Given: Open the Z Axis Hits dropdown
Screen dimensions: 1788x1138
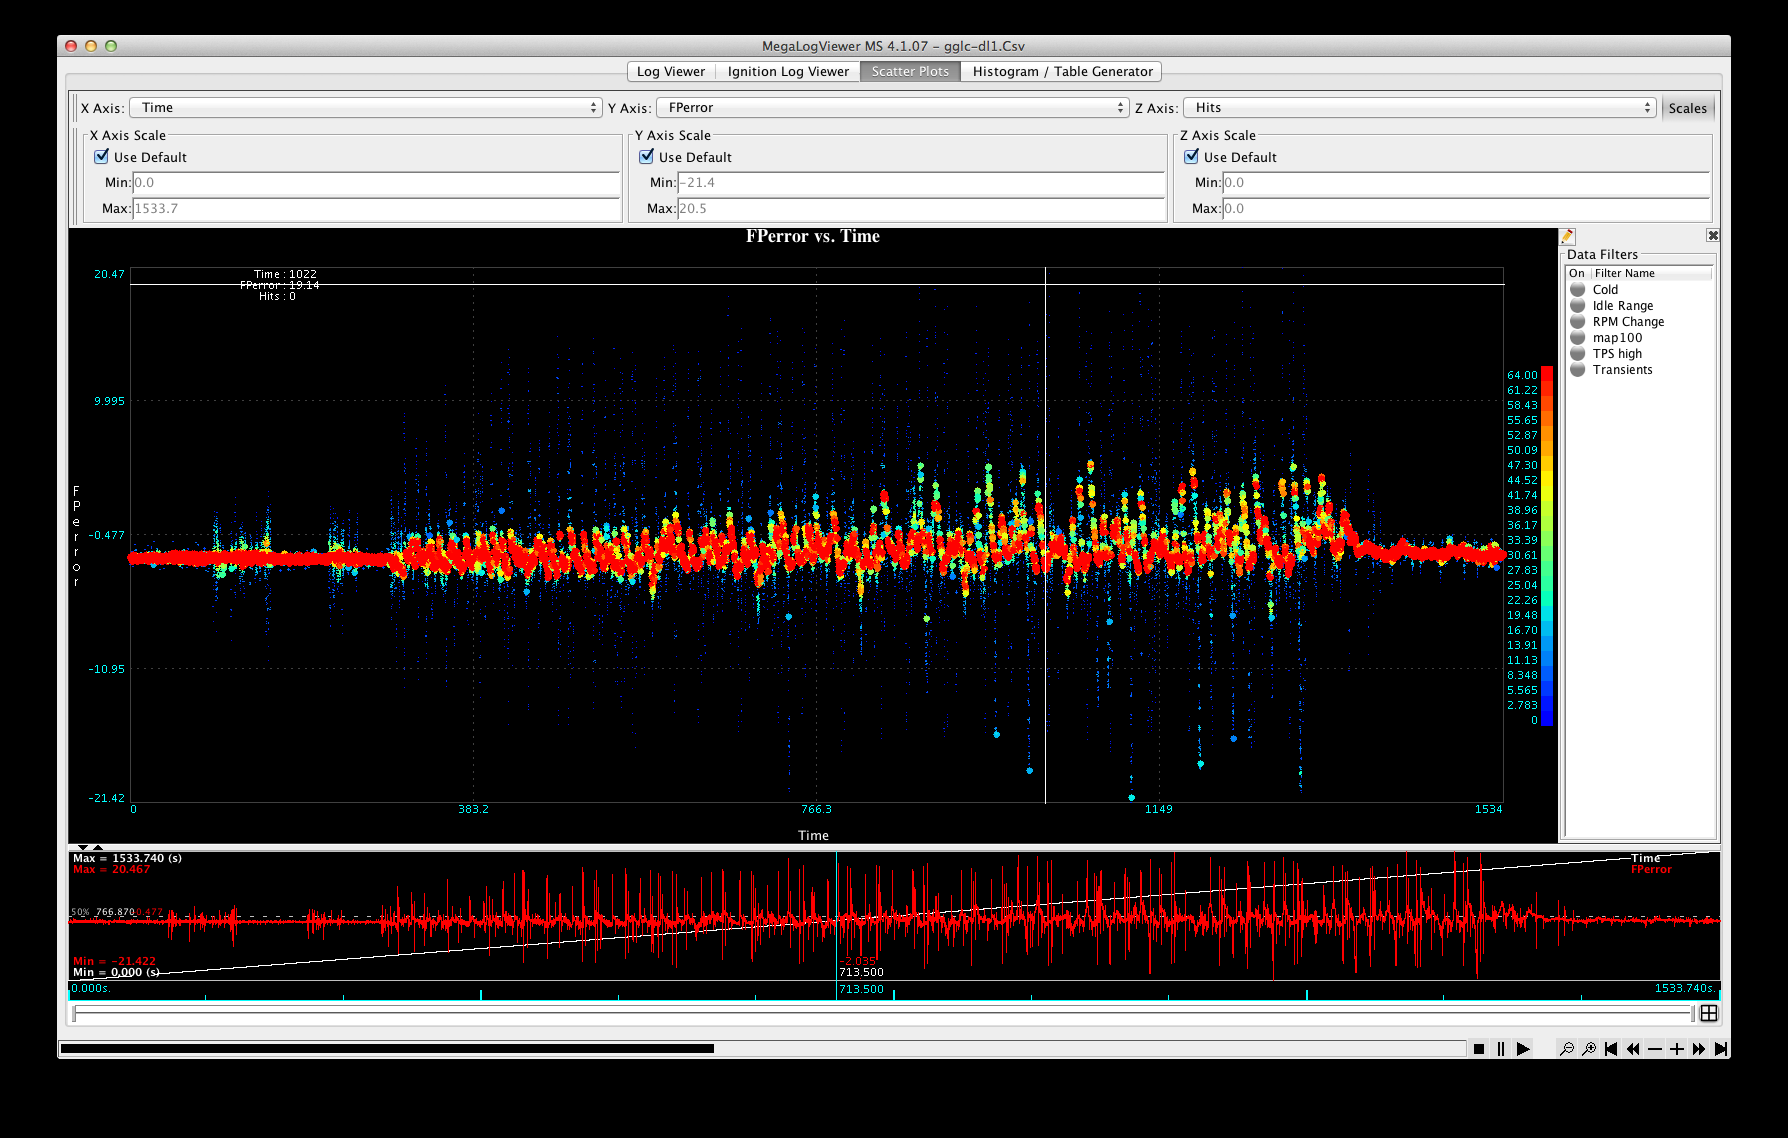Looking at the screenshot, I should pyautogui.click(x=1419, y=108).
